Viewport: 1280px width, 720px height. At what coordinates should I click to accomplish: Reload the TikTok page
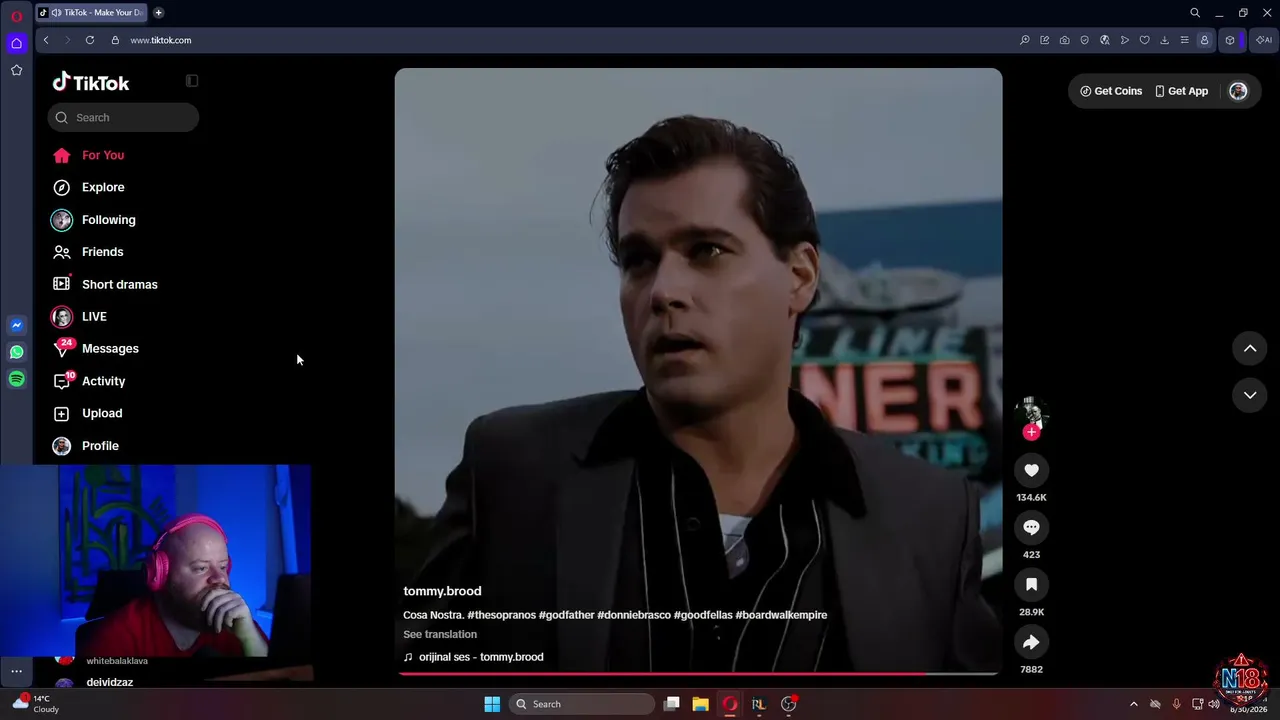(x=90, y=40)
